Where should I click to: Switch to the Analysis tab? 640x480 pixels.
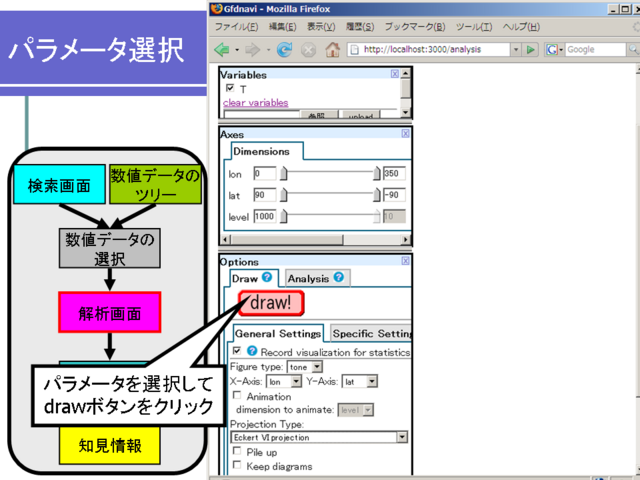(x=308, y=279)
